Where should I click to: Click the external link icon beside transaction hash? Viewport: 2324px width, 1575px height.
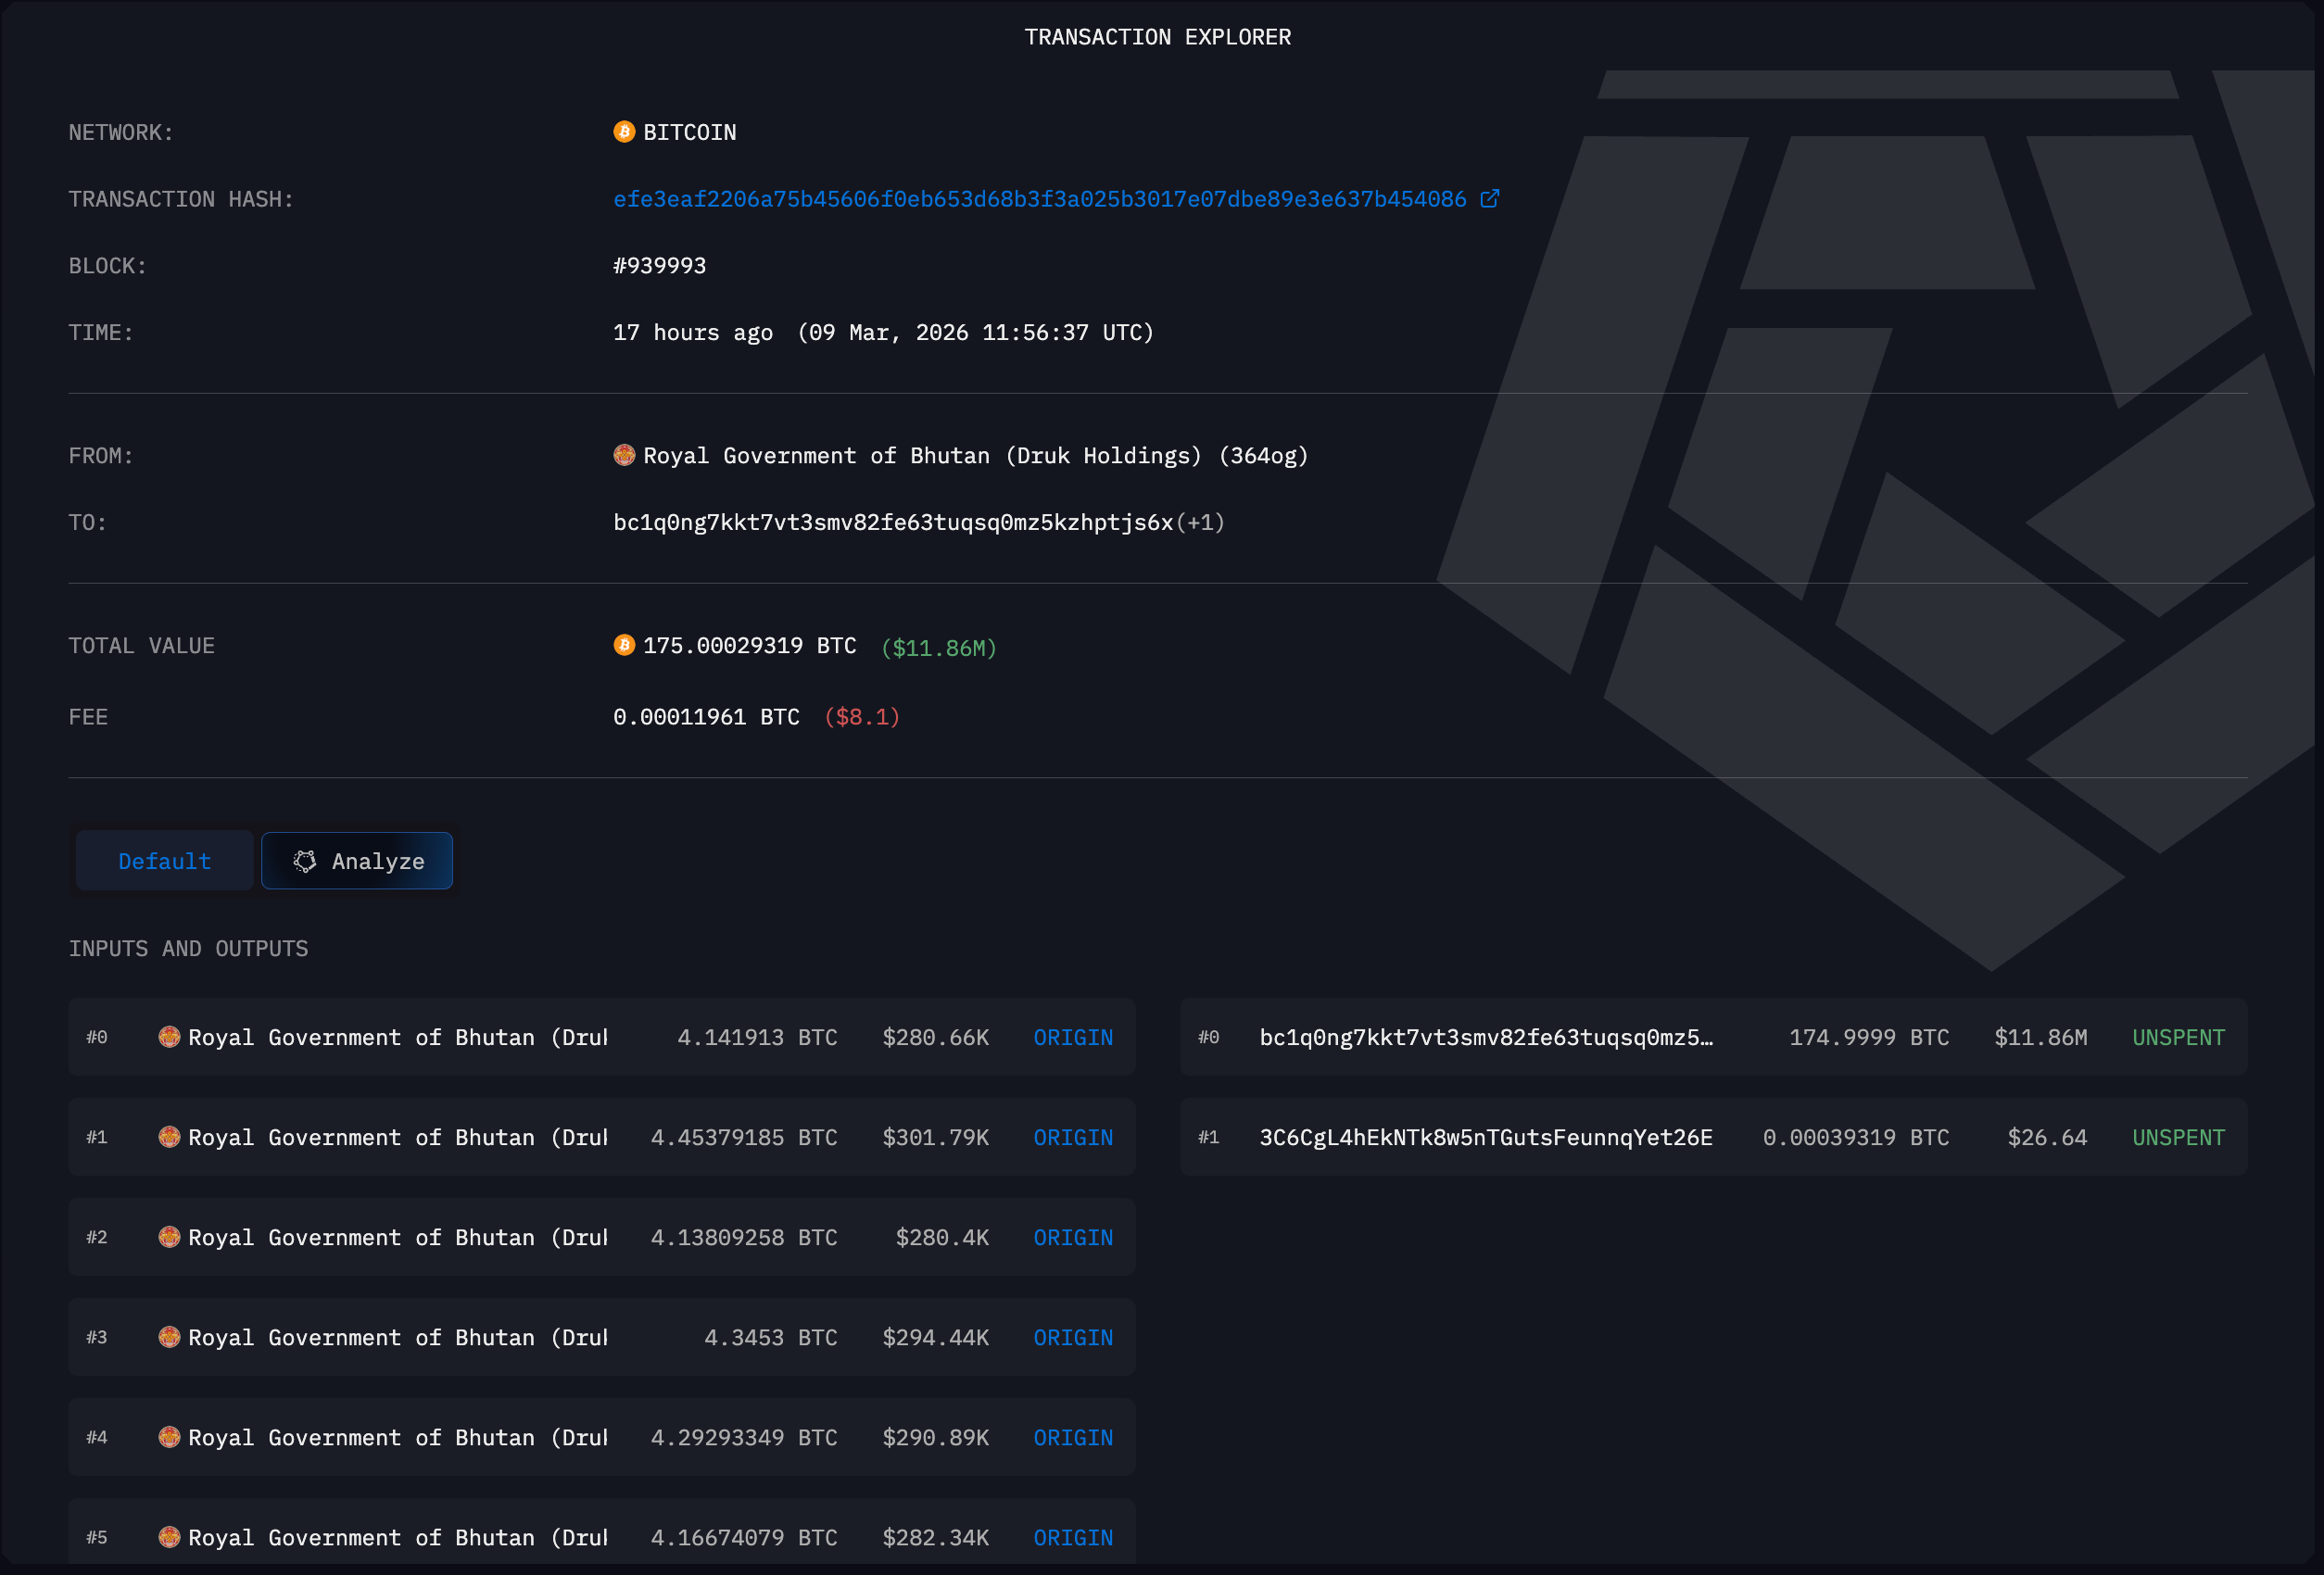tap(1489, 199)
